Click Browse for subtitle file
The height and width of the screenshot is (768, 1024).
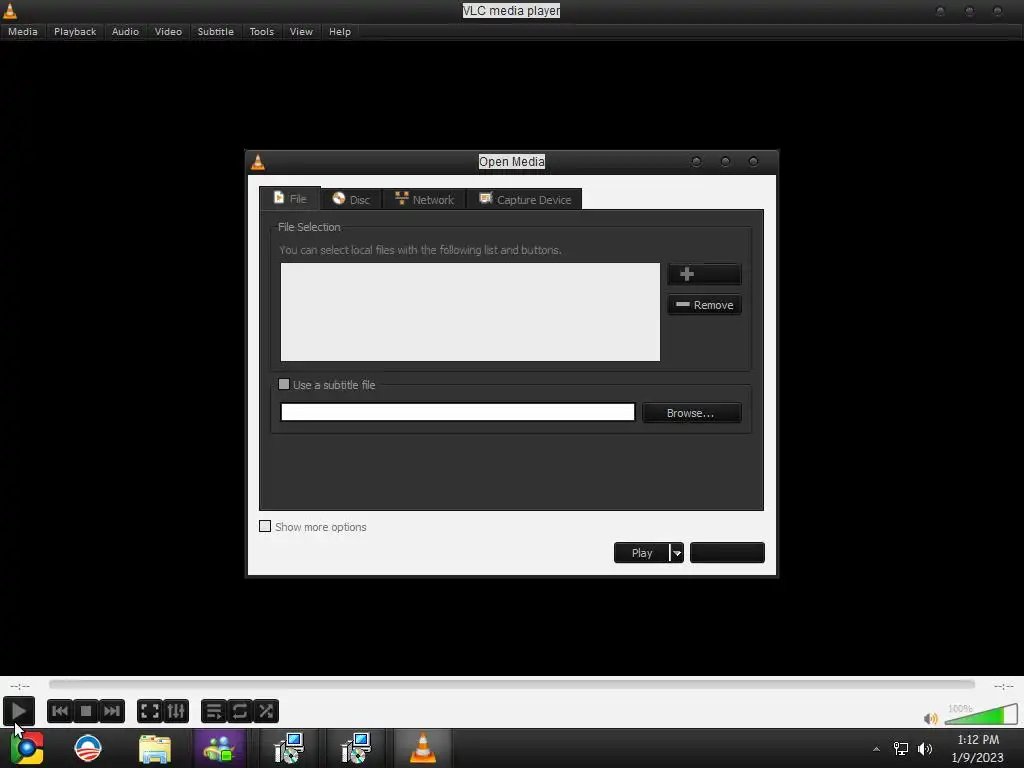click(x=691, y=413)
